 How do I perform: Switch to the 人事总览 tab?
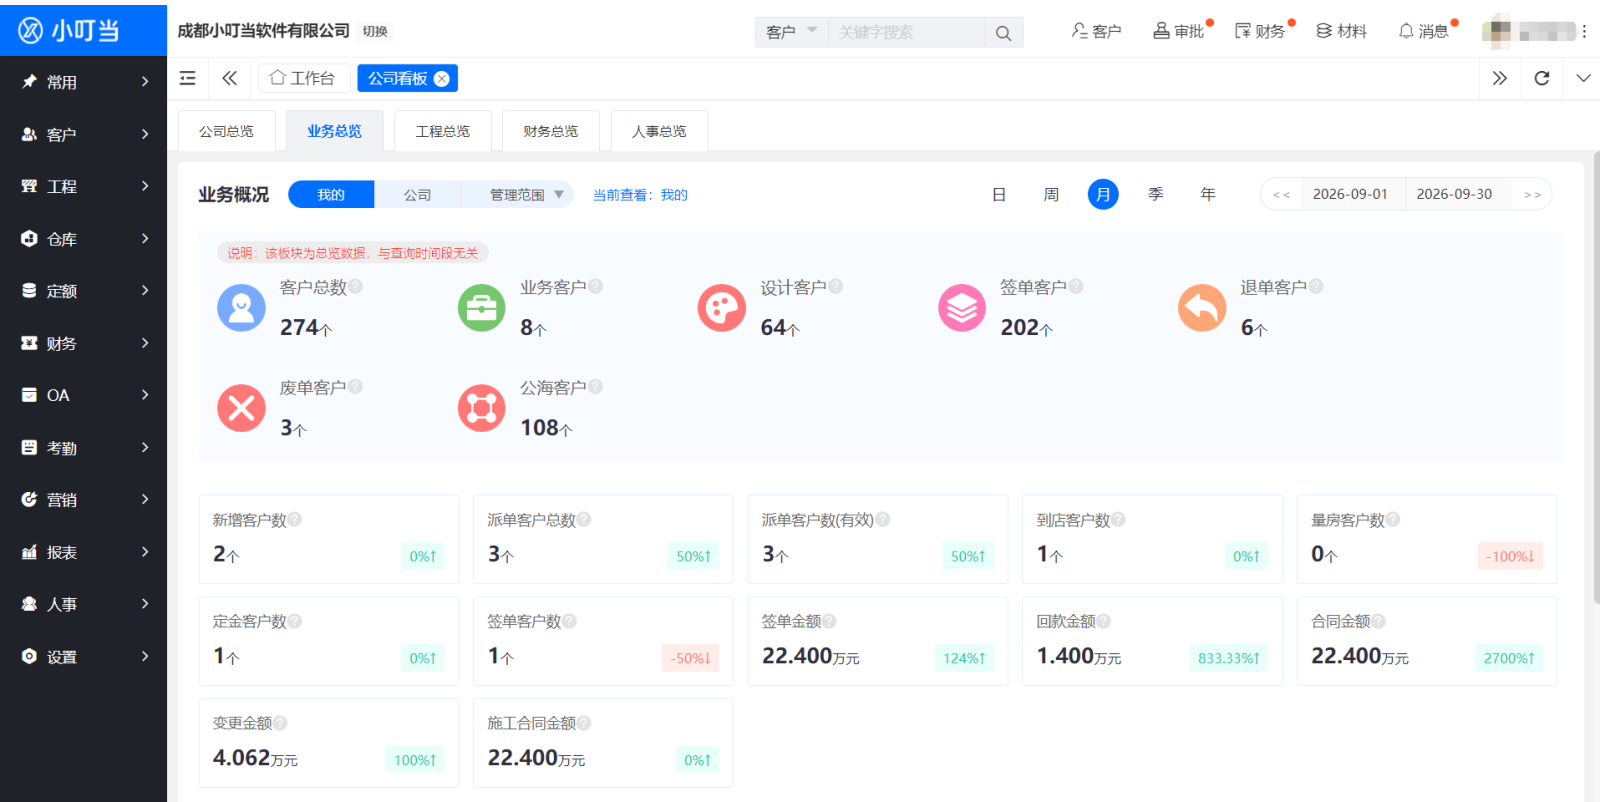(x=659, y=131)
